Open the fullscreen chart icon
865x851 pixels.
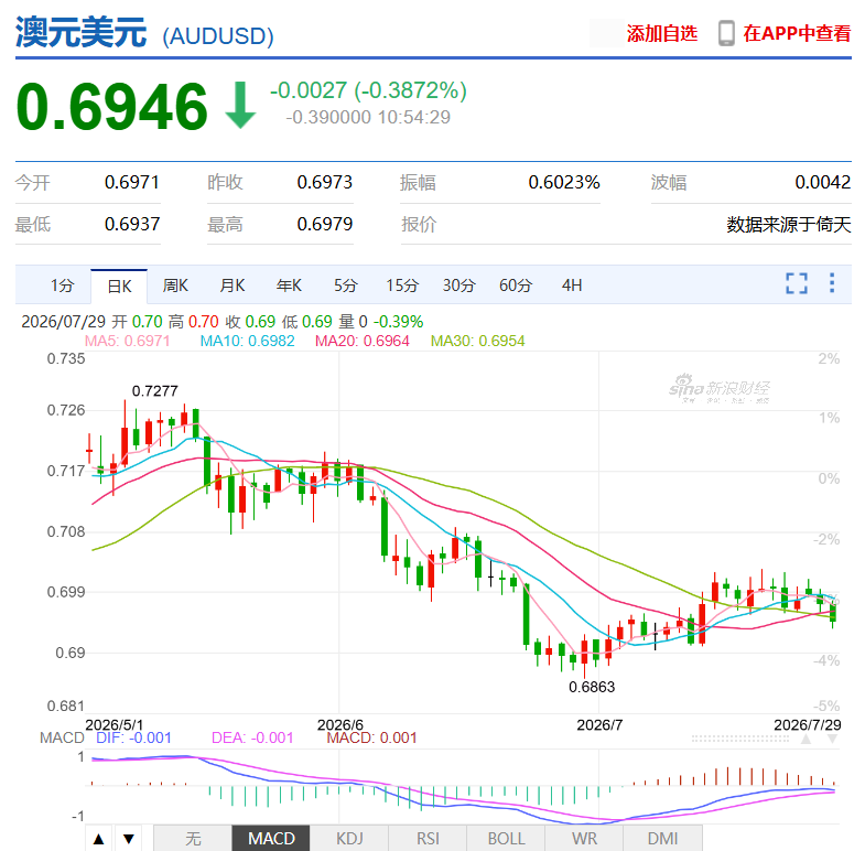tap(796, 283)
